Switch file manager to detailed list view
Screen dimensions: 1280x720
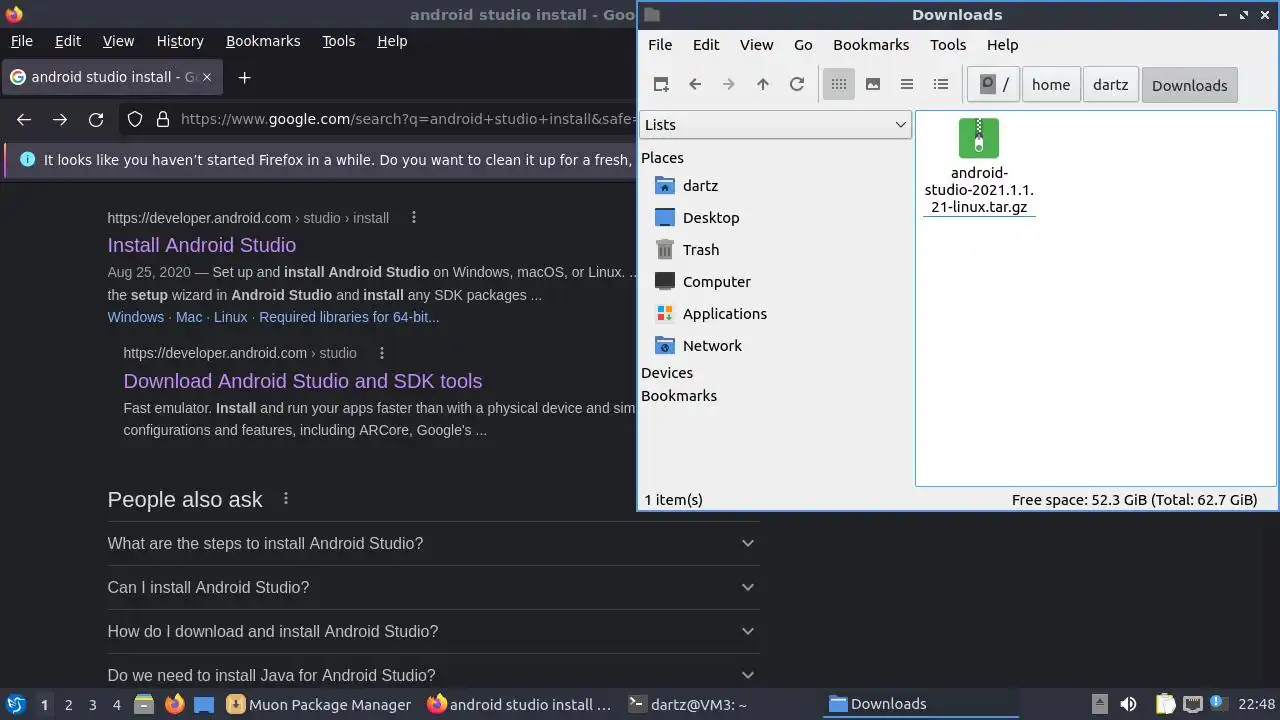click(941, 85)
